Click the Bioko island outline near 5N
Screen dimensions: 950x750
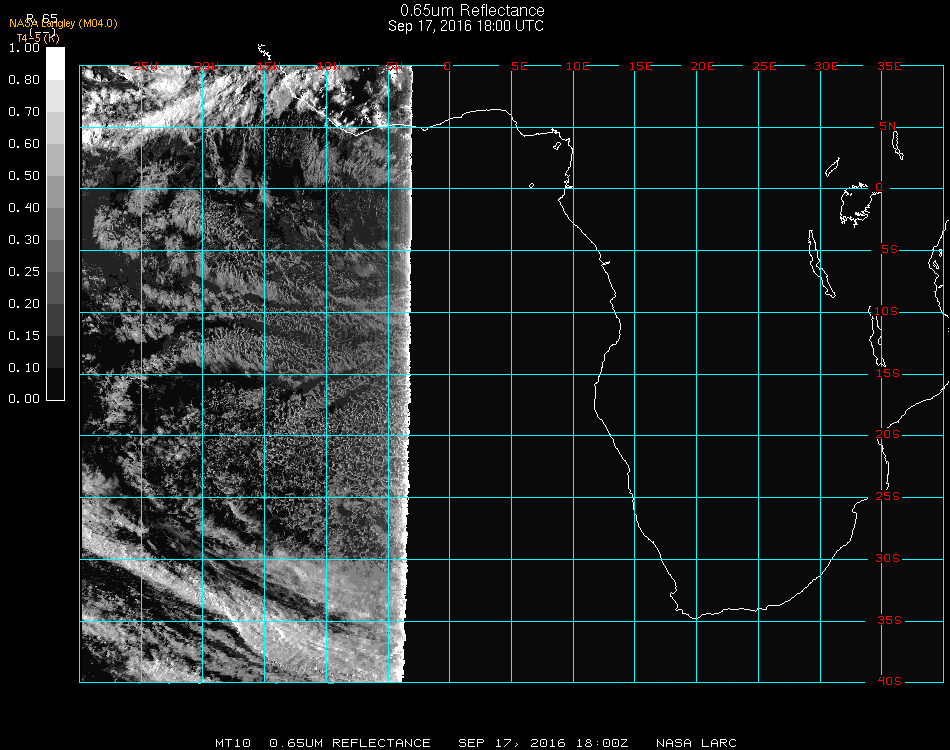point(557,146)
